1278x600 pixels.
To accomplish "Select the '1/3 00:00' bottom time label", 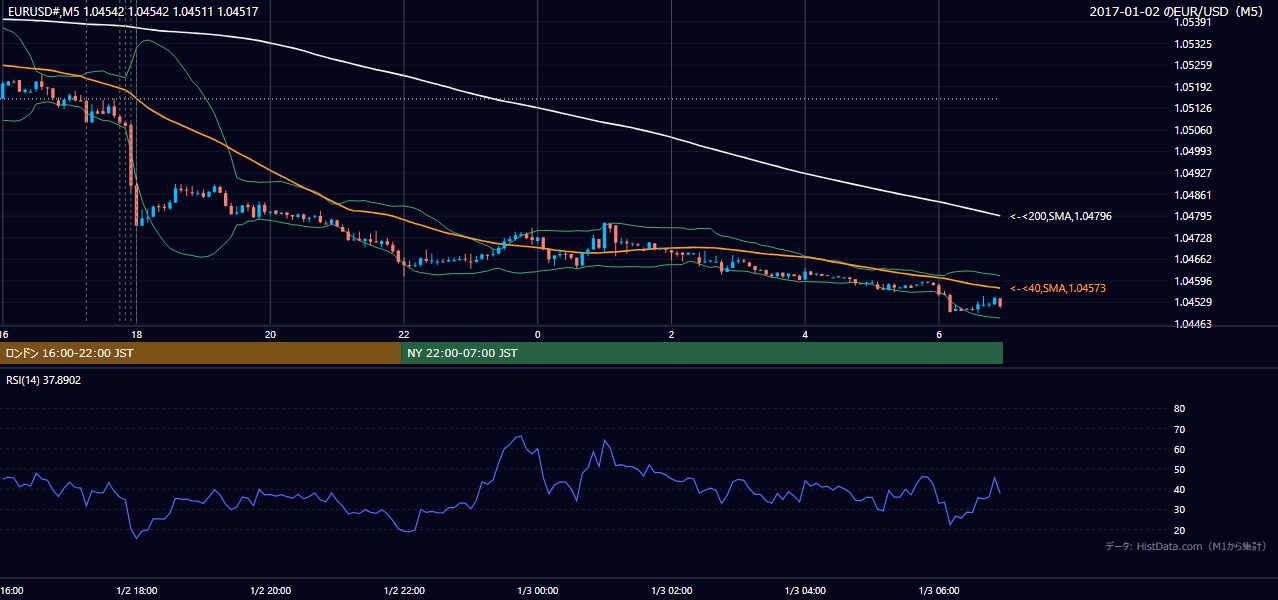I will pos(537,591).
